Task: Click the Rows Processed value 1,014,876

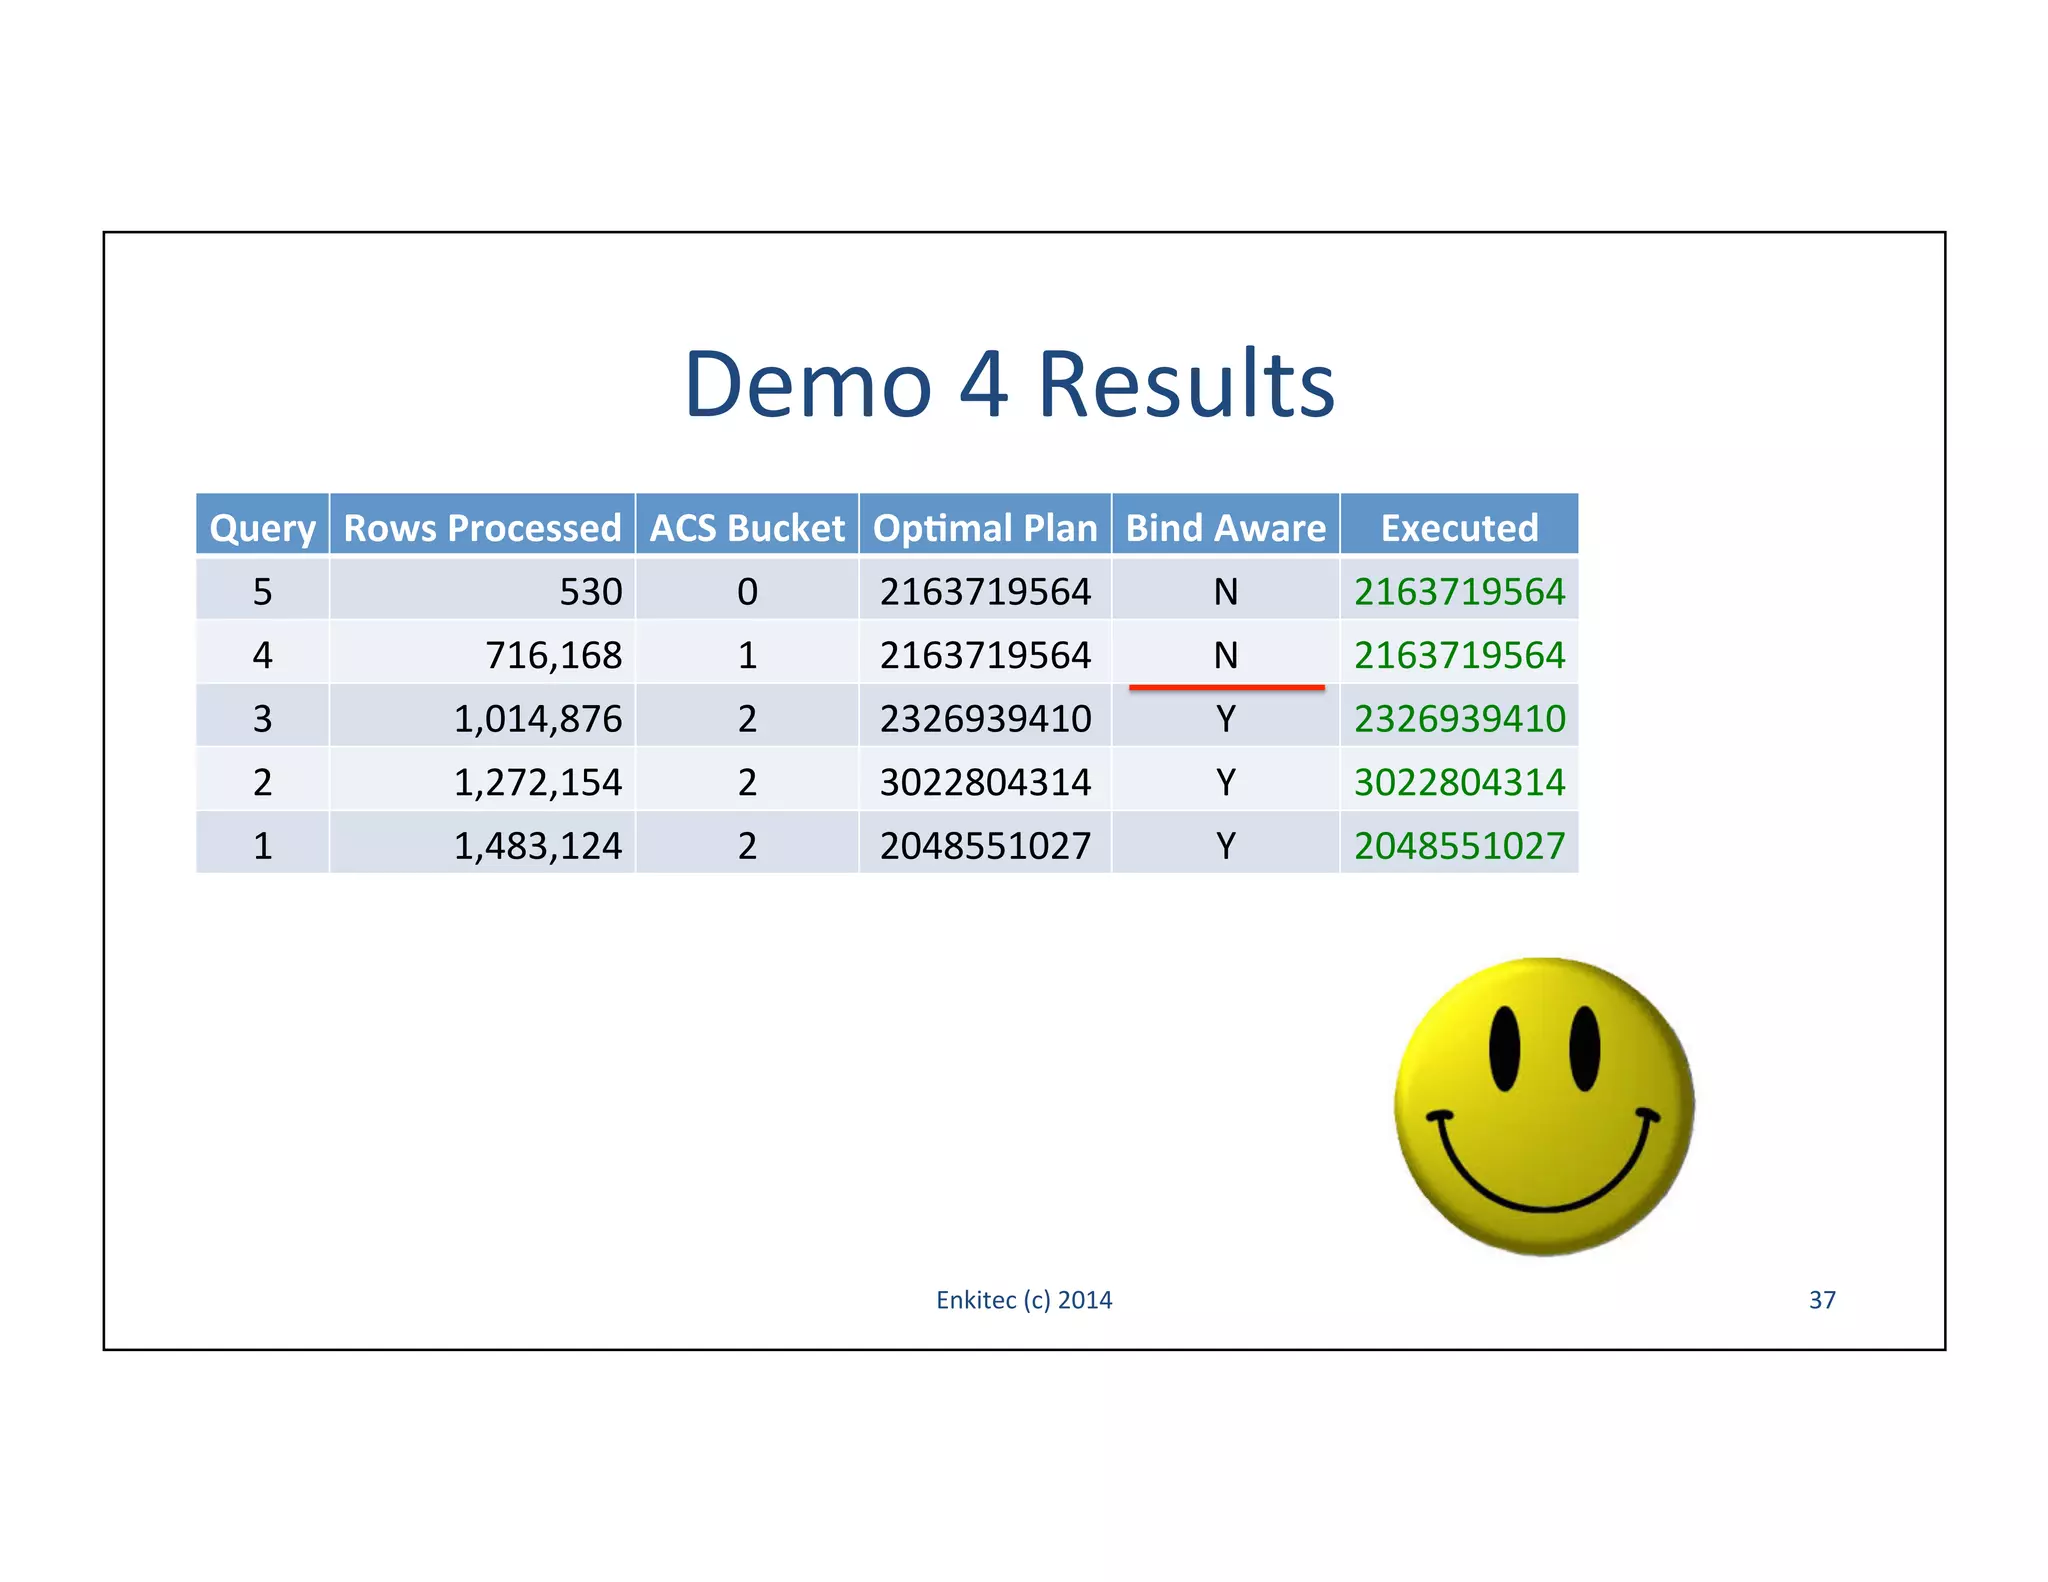Action: (x=538, y=718)
